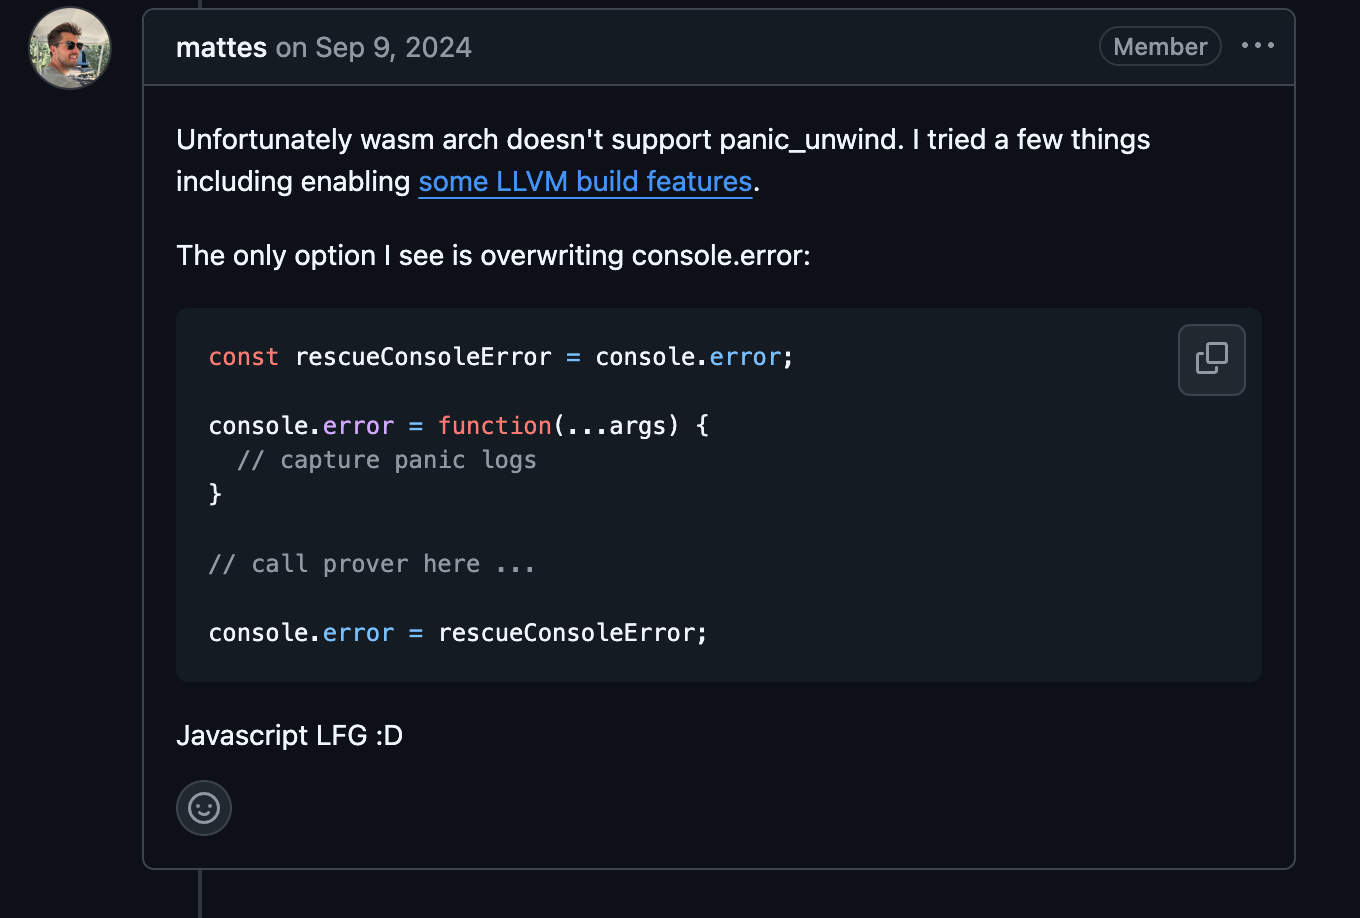Image resolution: width=1360 pixels, height=918 pixels.
Task: Click the "// capture panic logs" comment
Action: [x=386, y=460]
